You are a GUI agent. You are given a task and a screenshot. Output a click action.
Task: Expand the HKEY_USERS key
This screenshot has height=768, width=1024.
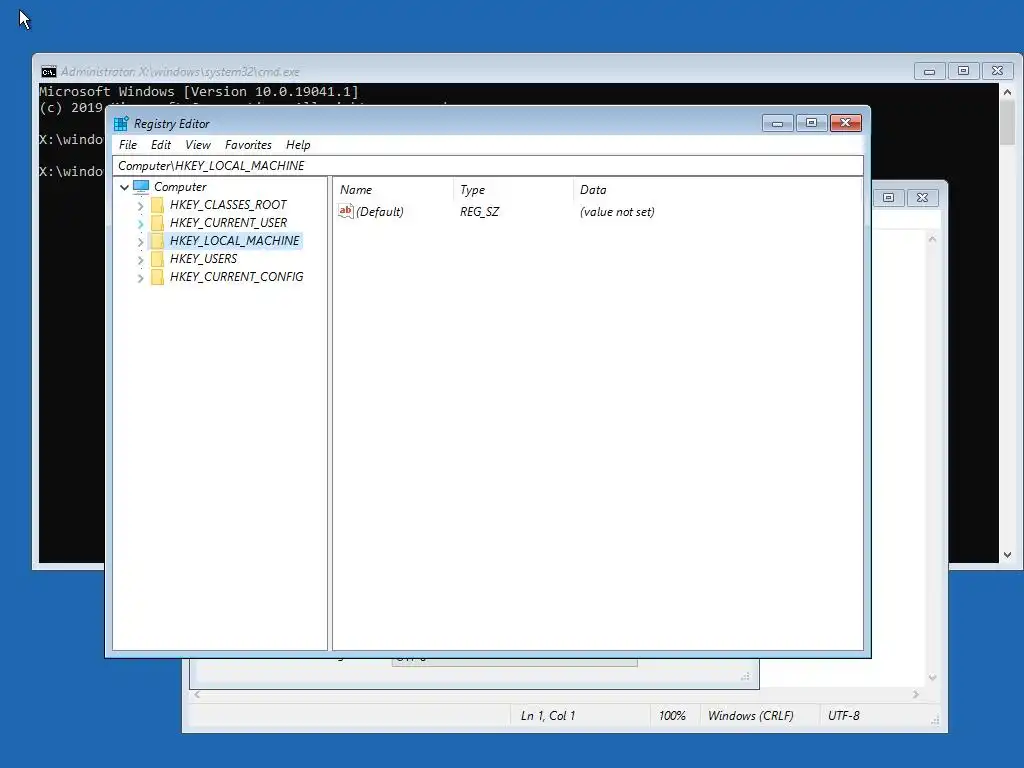point(140,260)
